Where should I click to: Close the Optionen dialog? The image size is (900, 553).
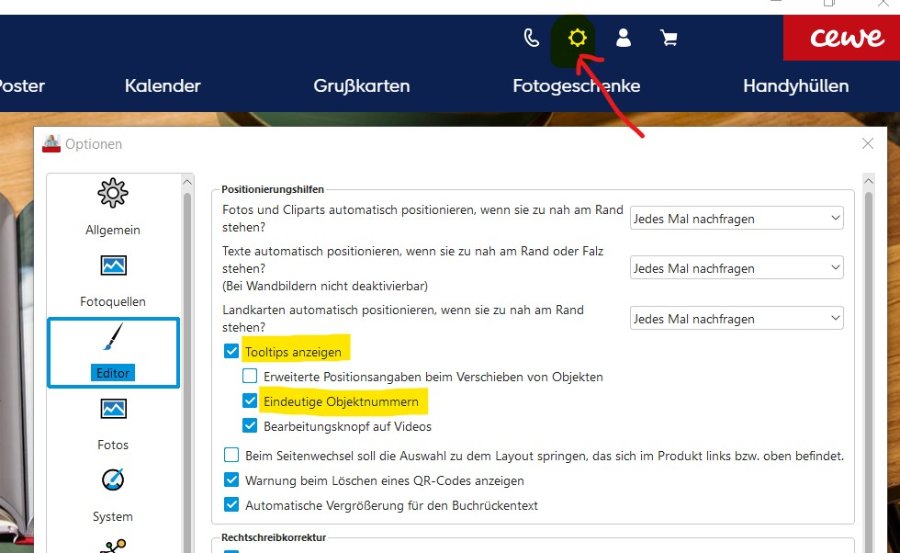pyautogui.click(x=867, y=144)
